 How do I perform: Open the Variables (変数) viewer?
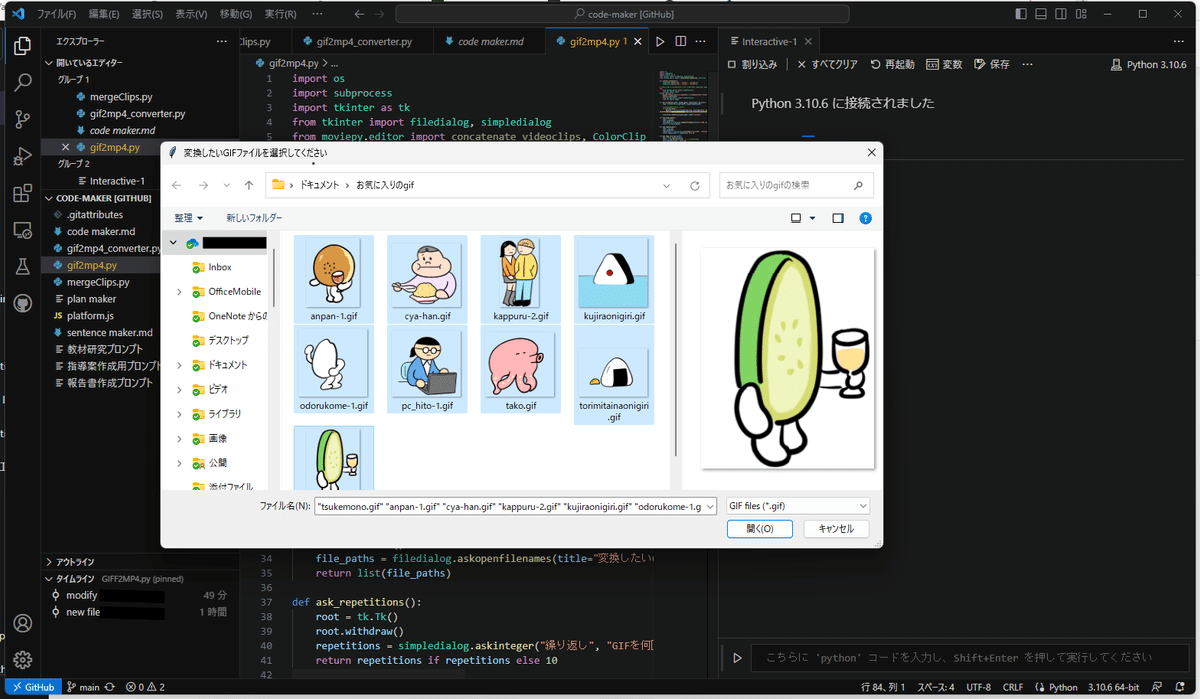[x=944, y=64]
